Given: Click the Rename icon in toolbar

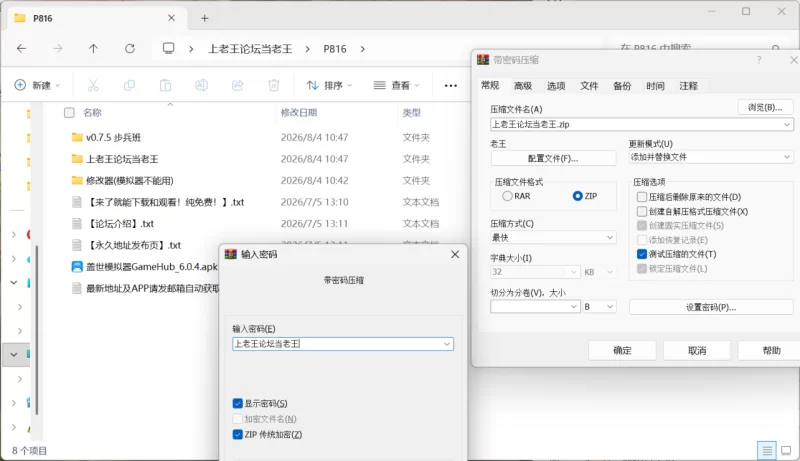Looking at the screenshot, I should (202, 85).
